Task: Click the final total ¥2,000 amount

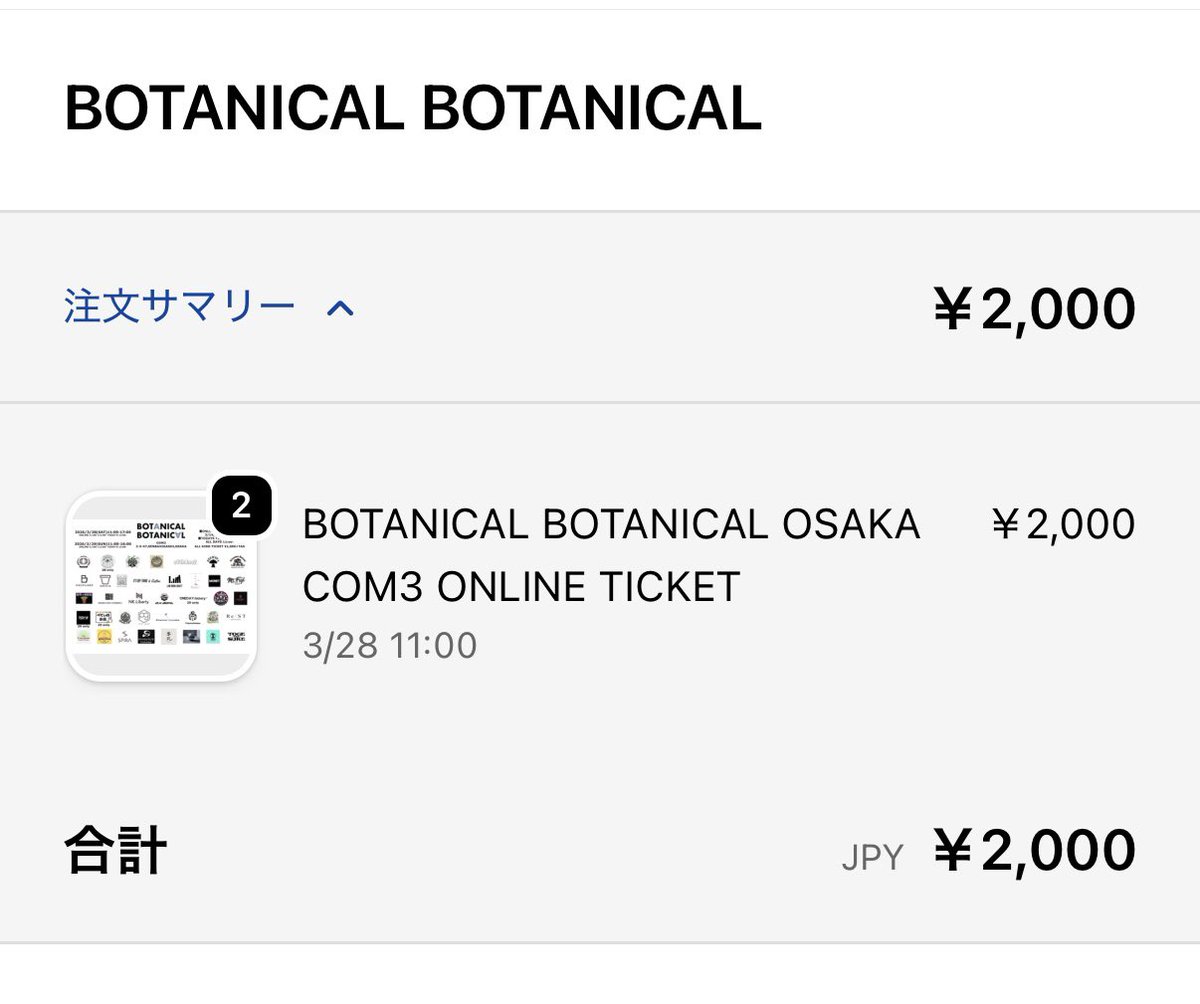Action: [1034, 851]
